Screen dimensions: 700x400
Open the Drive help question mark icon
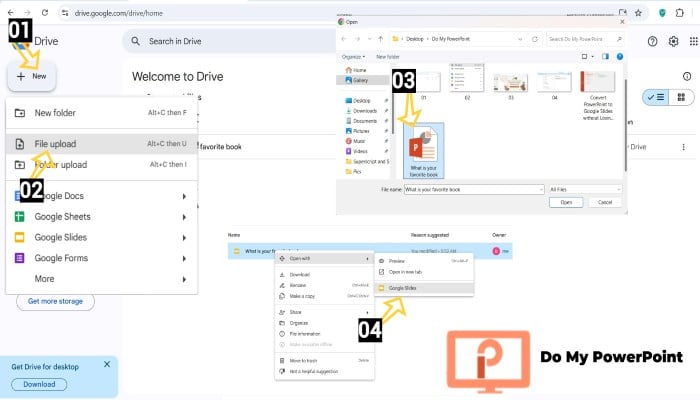[x=652, y=41]
